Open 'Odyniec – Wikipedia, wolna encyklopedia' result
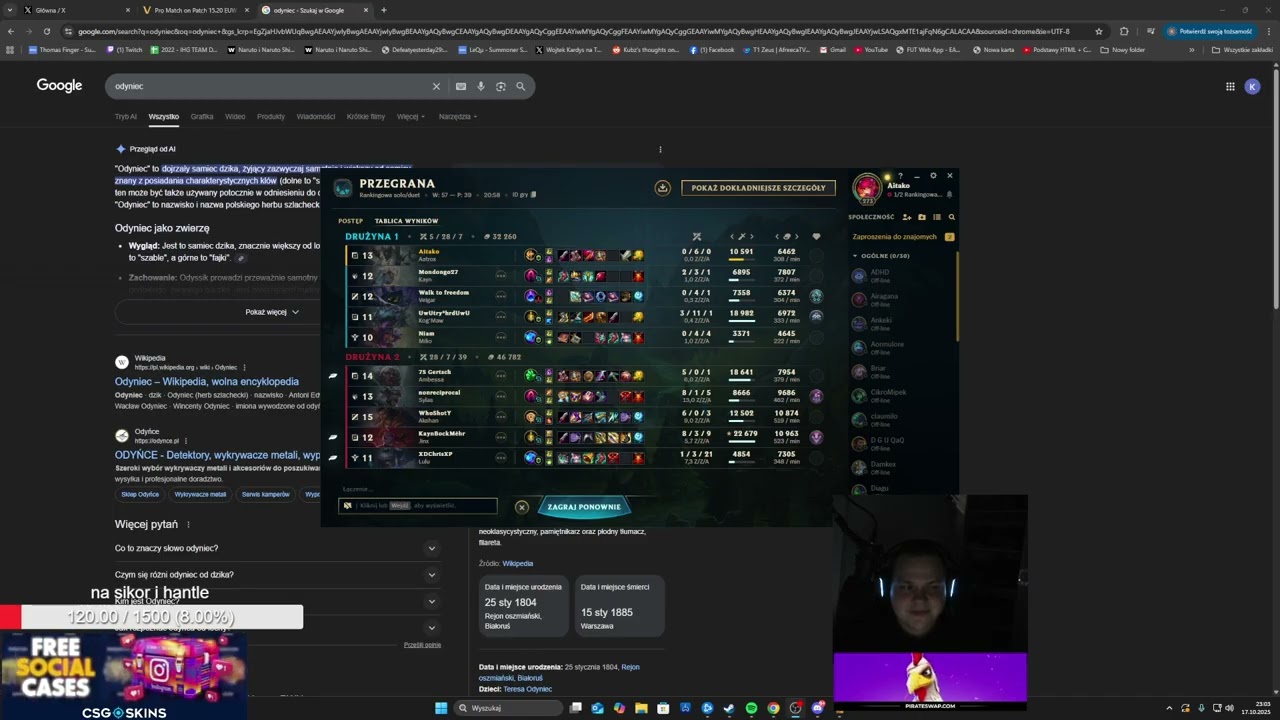The height and width of the screenshot is (720, 1280). tap(207, 382)
